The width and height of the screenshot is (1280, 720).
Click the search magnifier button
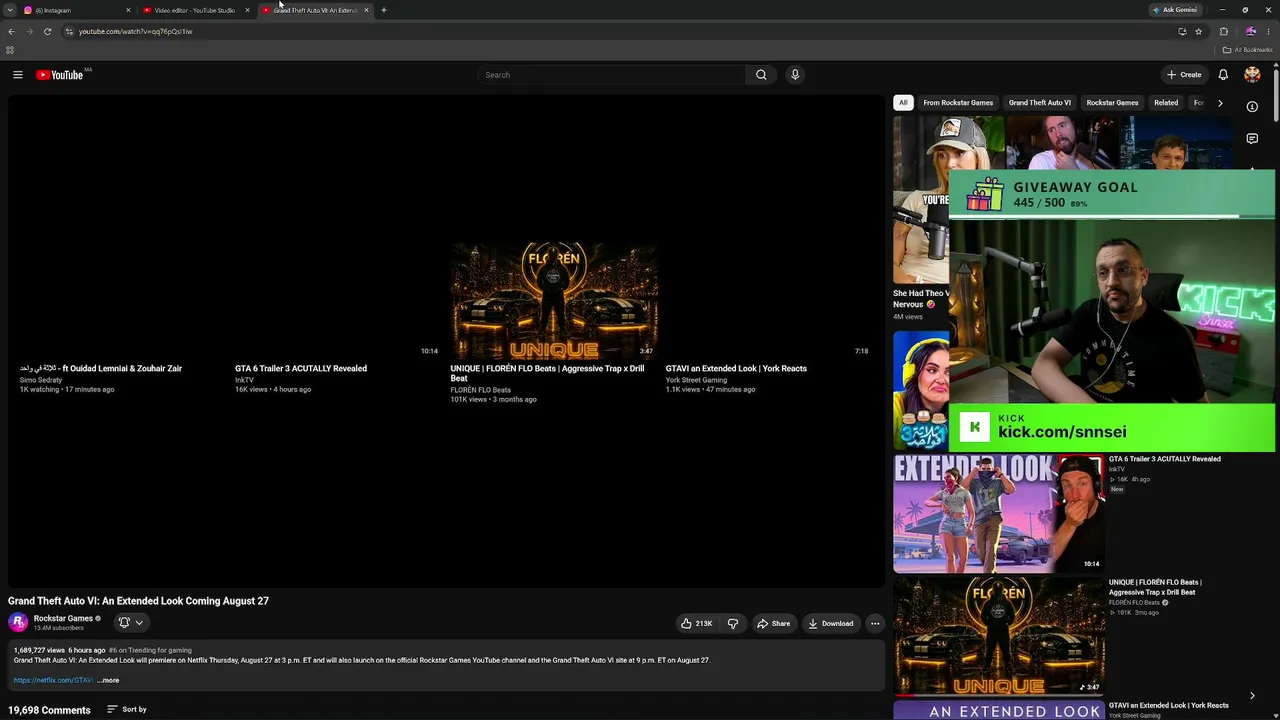(x=761, y=75)
